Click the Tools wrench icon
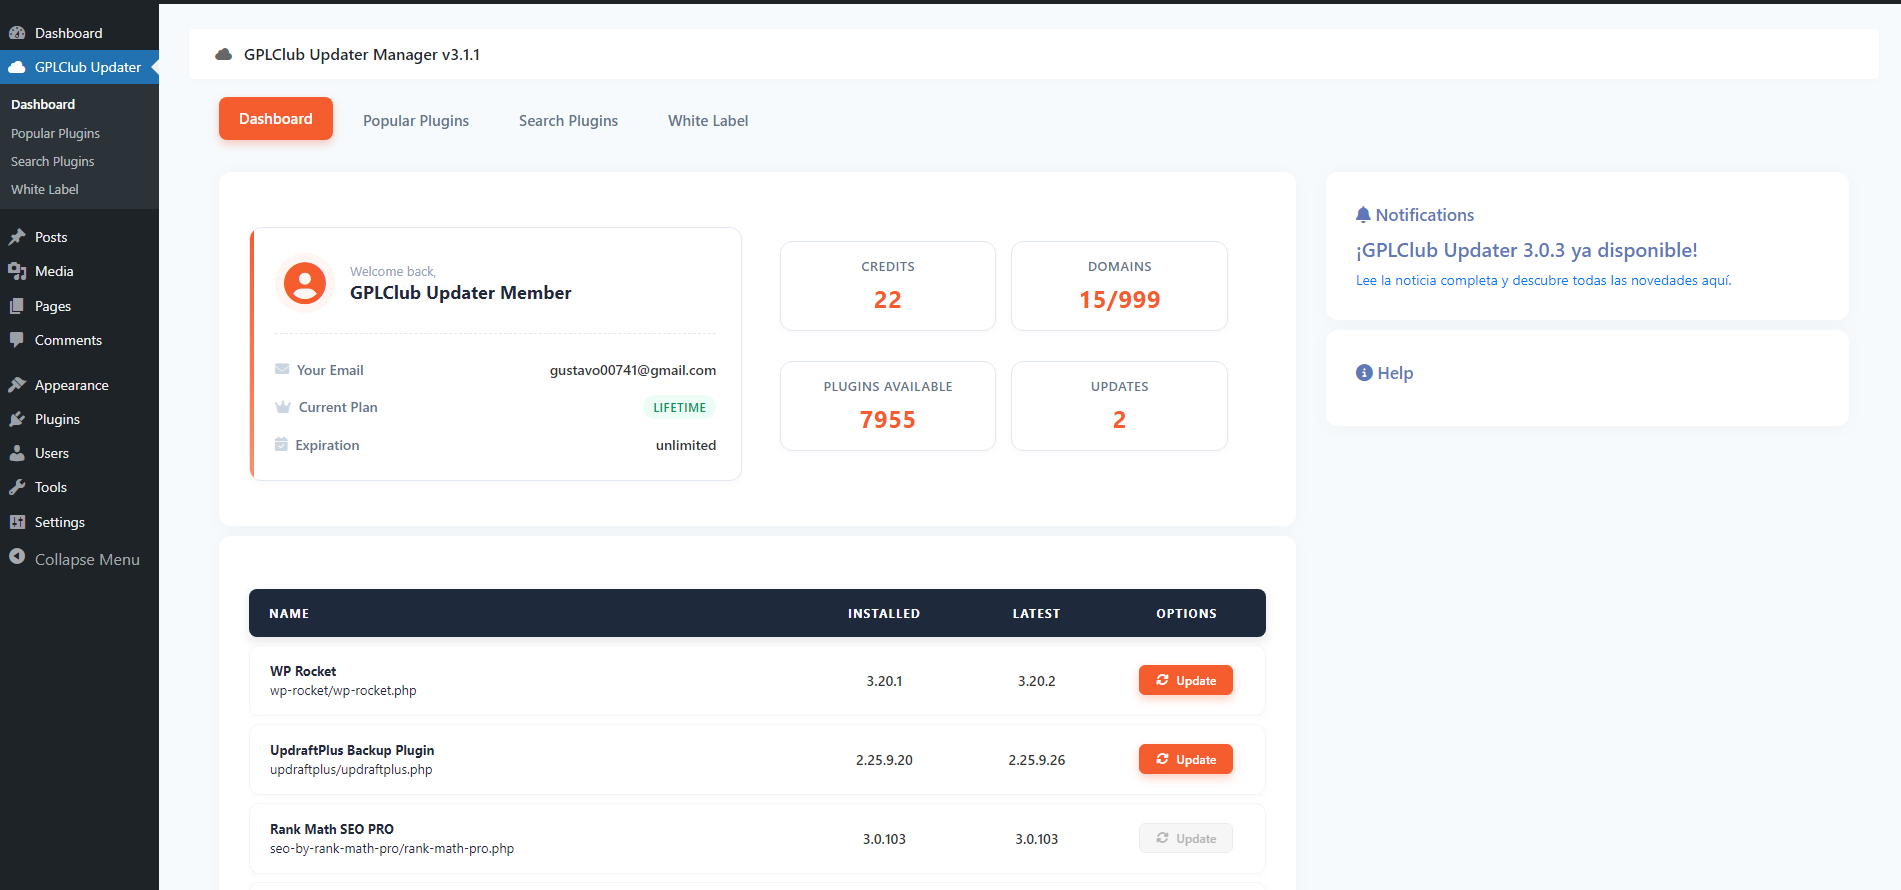Image resolution: width=1901 pixels, height=890 pixels. click(x=17, y=487)
